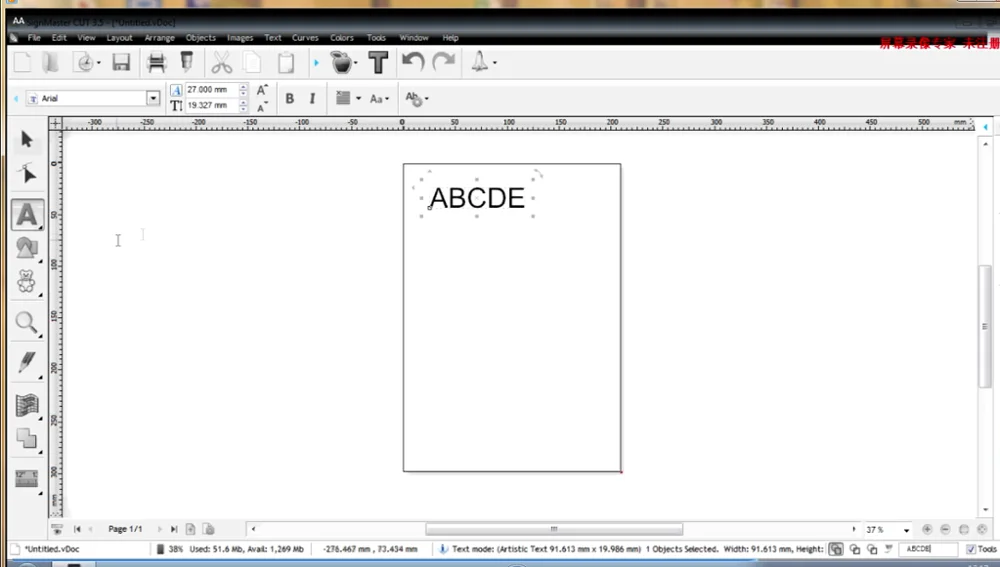
Task: Toggle Italic text formatting
Action: tap(312, 98)
